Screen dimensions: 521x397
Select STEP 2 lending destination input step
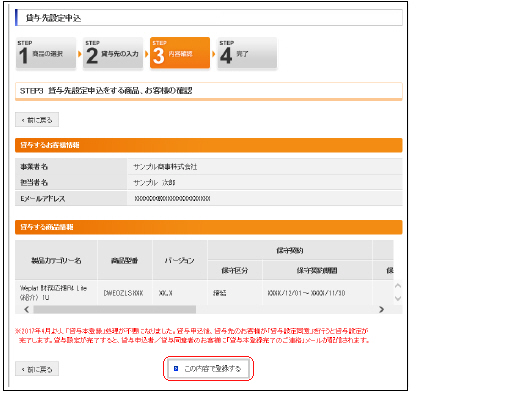click(113, 53)
